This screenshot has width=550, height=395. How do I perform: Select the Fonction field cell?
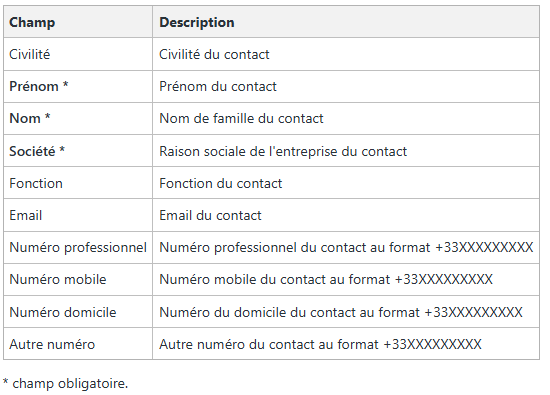tap(78, 183)
